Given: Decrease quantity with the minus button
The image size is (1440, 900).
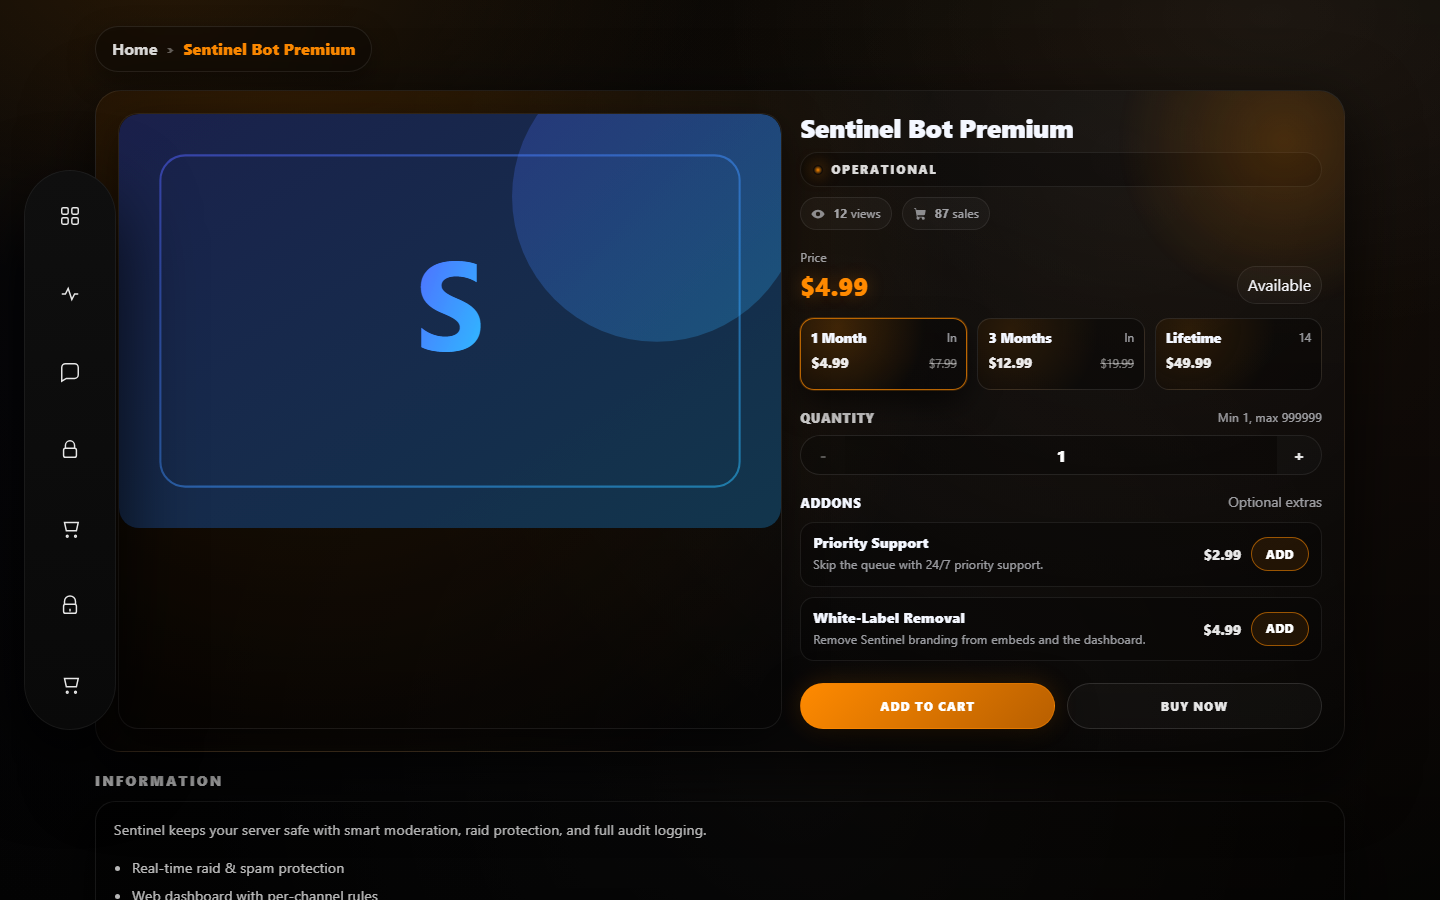Looking at the screenshot, I should (x=823, y=456).
